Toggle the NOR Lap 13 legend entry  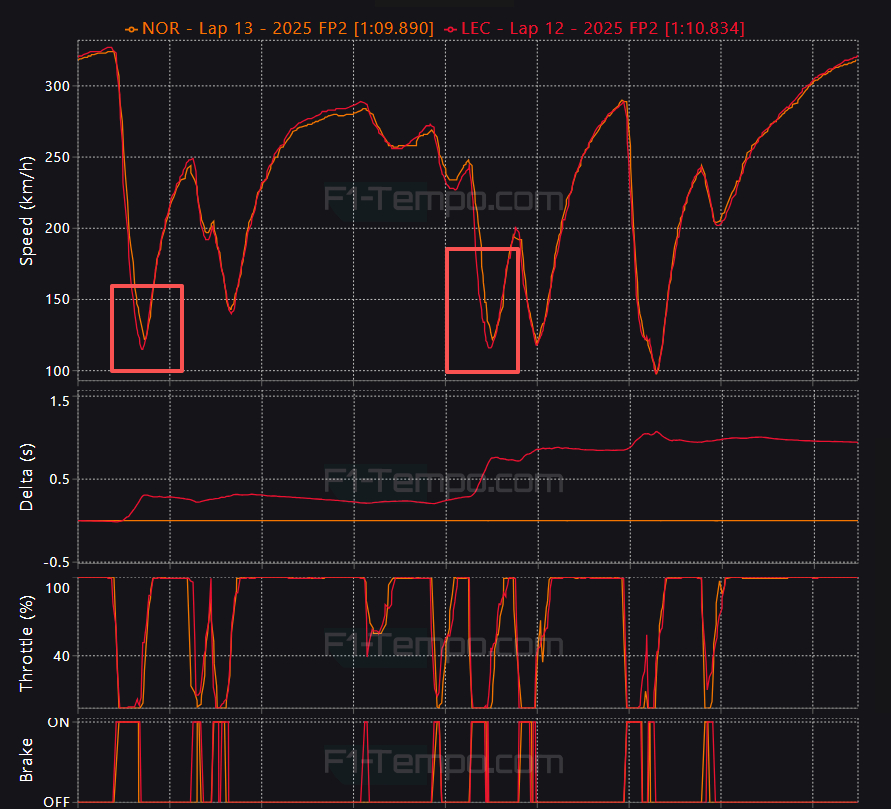tap(280, 28)
